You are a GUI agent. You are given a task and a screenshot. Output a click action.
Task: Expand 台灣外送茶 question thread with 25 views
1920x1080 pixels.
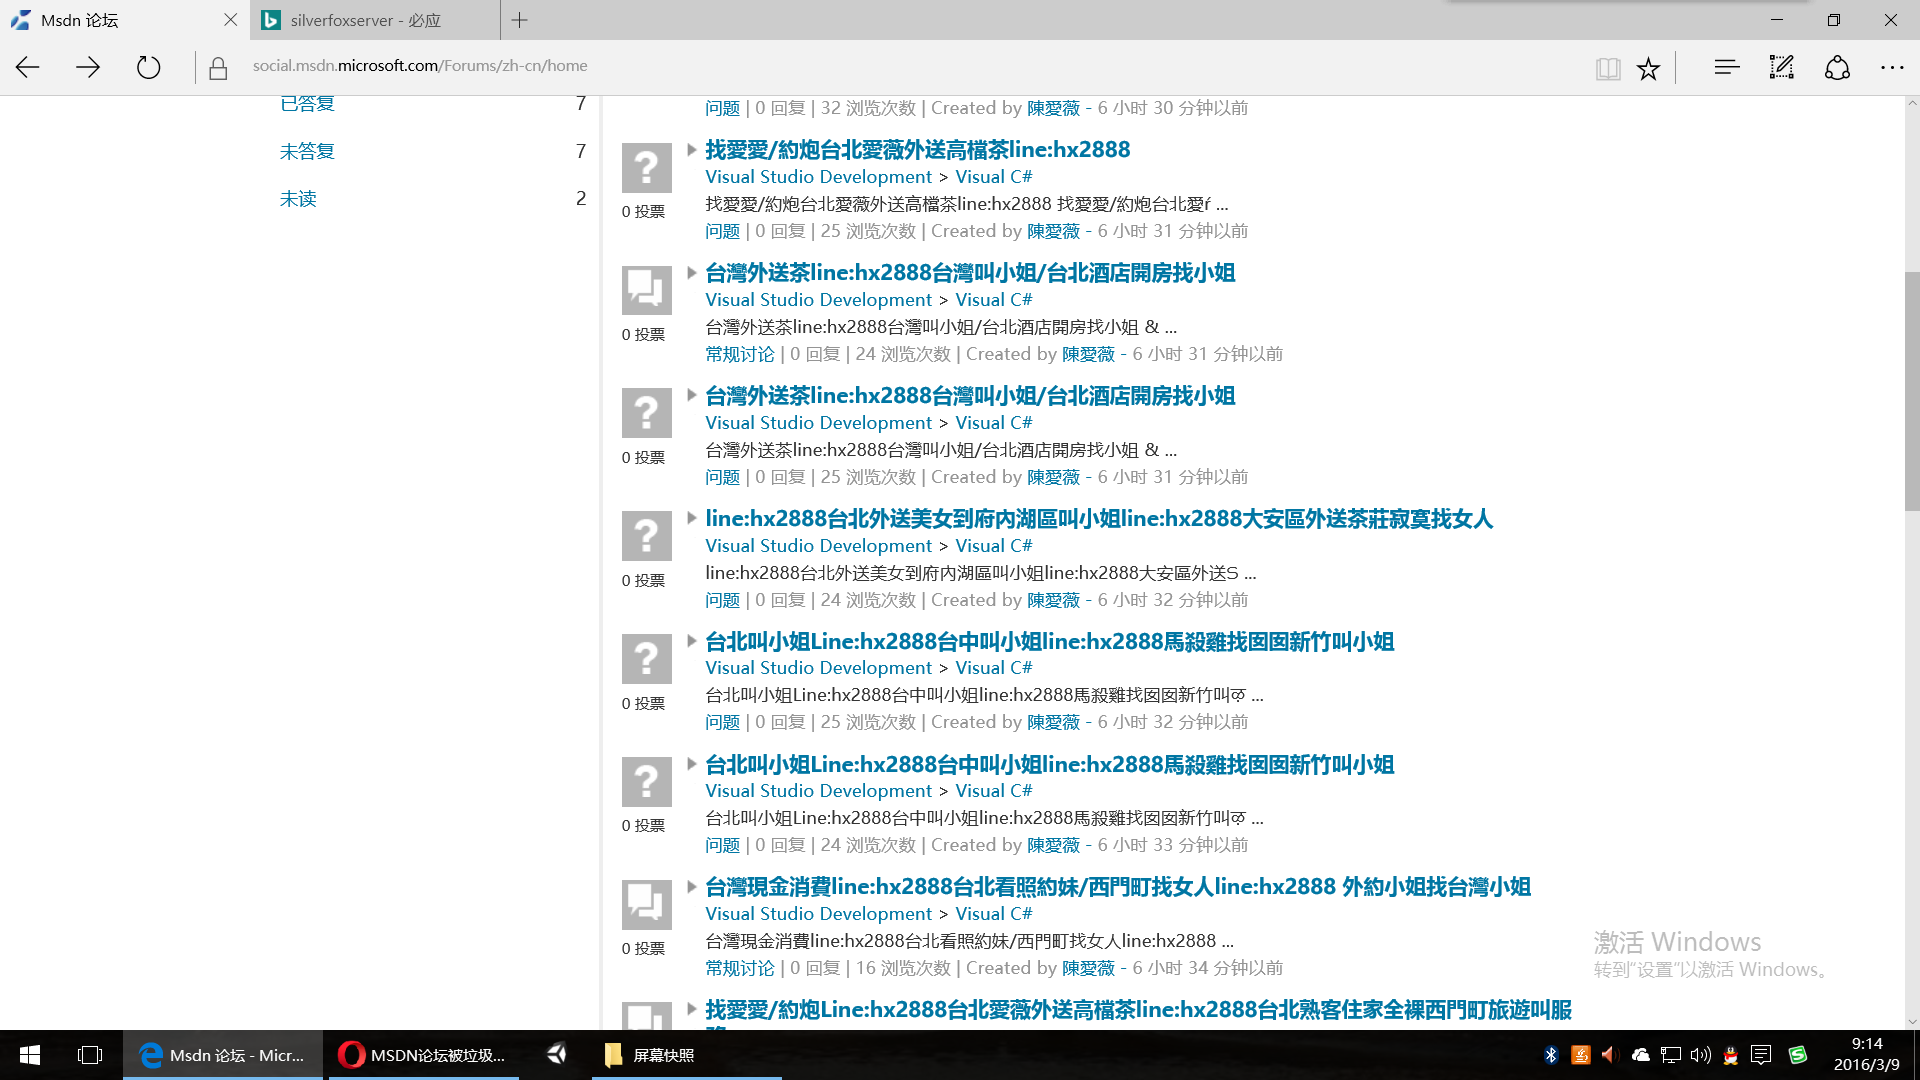[691, 396]
